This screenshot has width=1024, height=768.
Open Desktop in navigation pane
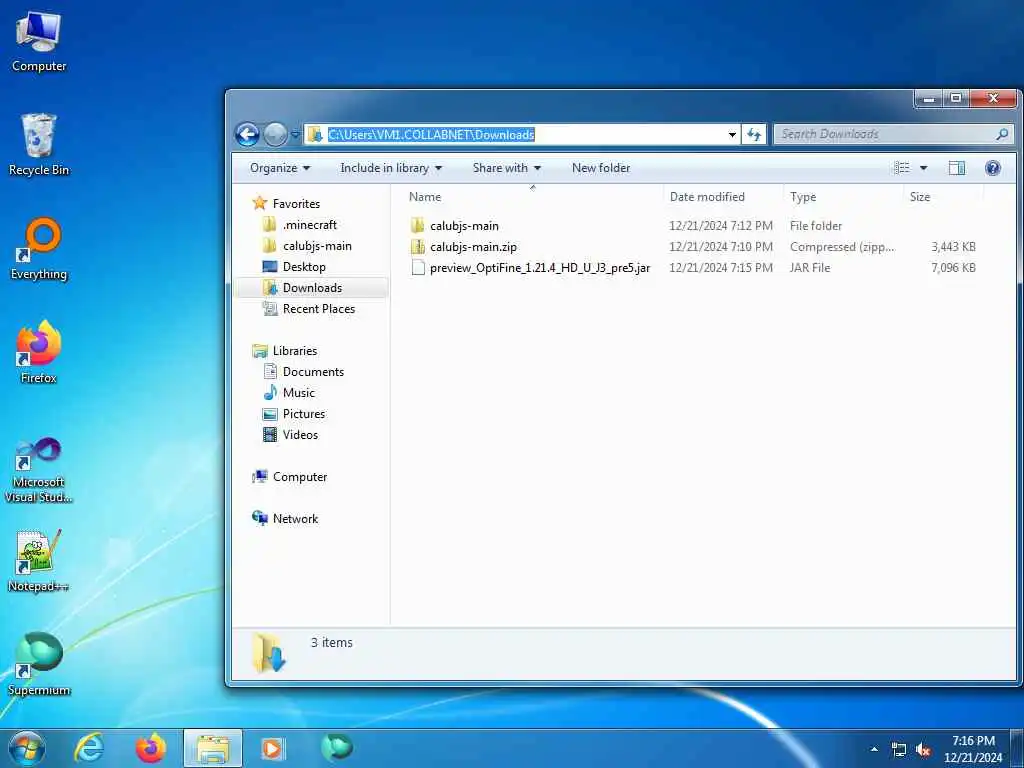[304, 266]
